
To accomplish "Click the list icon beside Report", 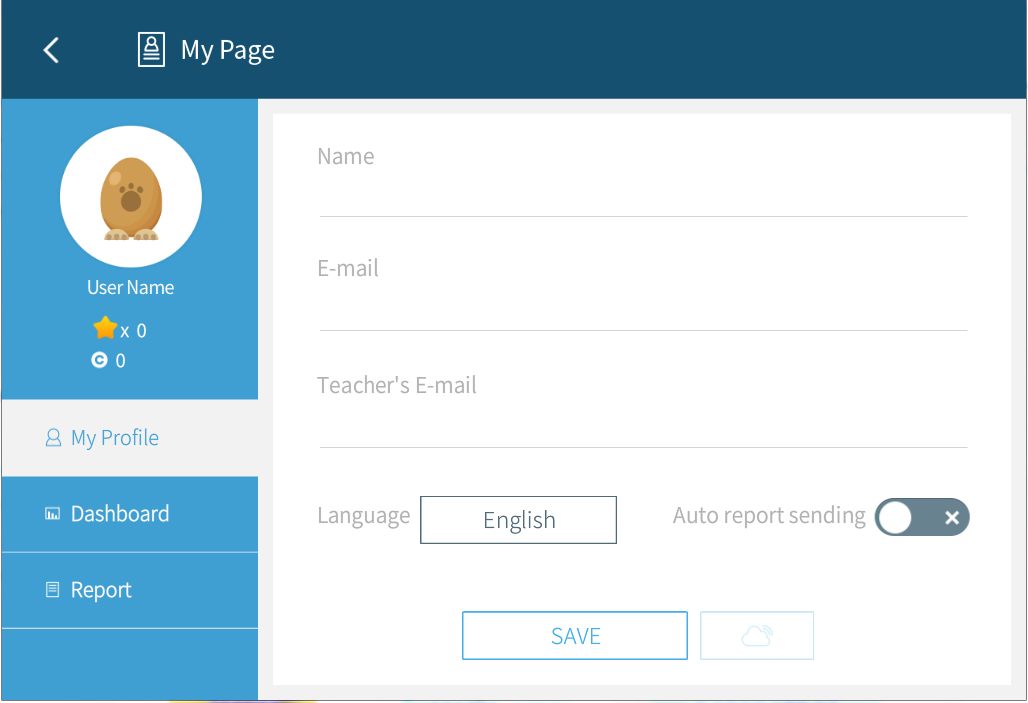I will tap(53, 590).
